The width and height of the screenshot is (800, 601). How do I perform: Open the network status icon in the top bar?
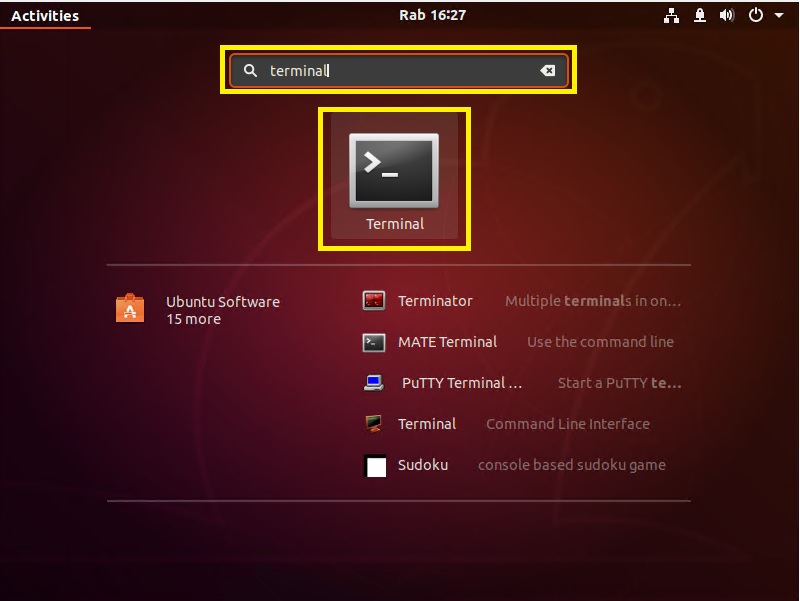670,15
